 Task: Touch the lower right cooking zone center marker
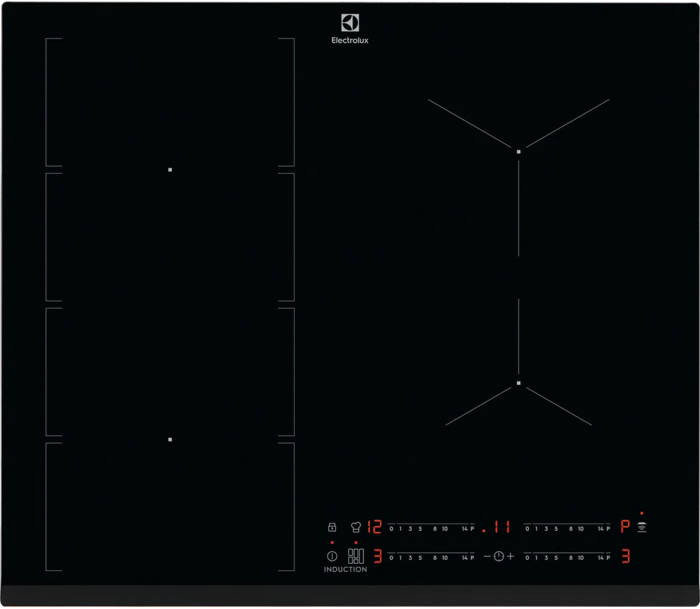519,382
